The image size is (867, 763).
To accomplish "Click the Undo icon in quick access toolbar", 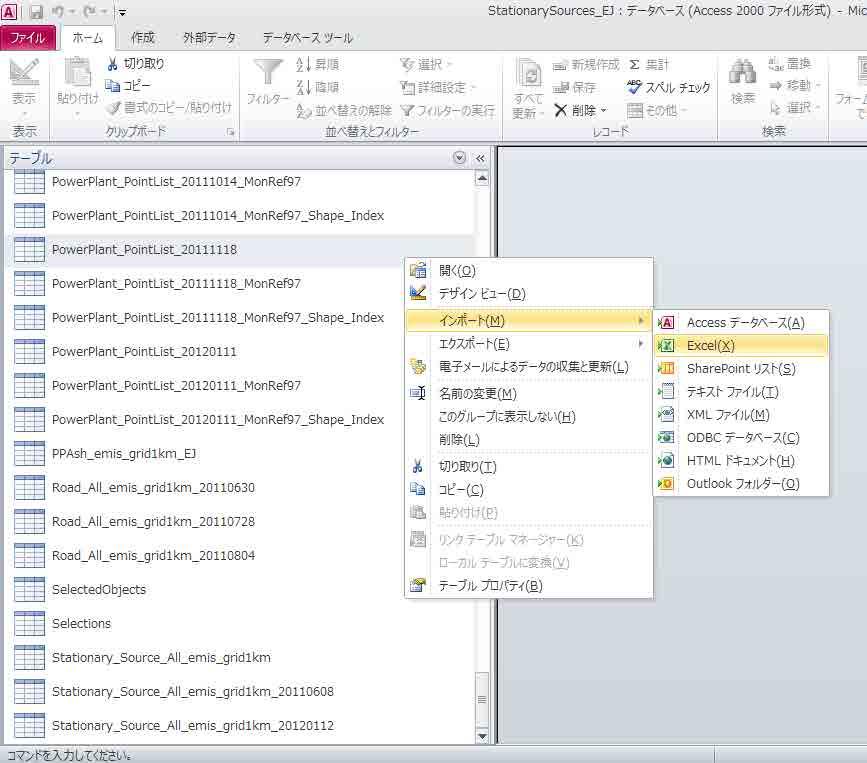I will [58, 12].
